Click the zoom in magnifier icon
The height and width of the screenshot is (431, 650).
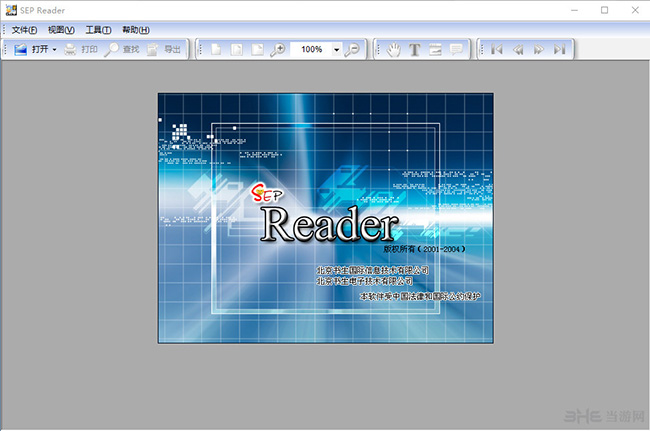coord(278,49)
